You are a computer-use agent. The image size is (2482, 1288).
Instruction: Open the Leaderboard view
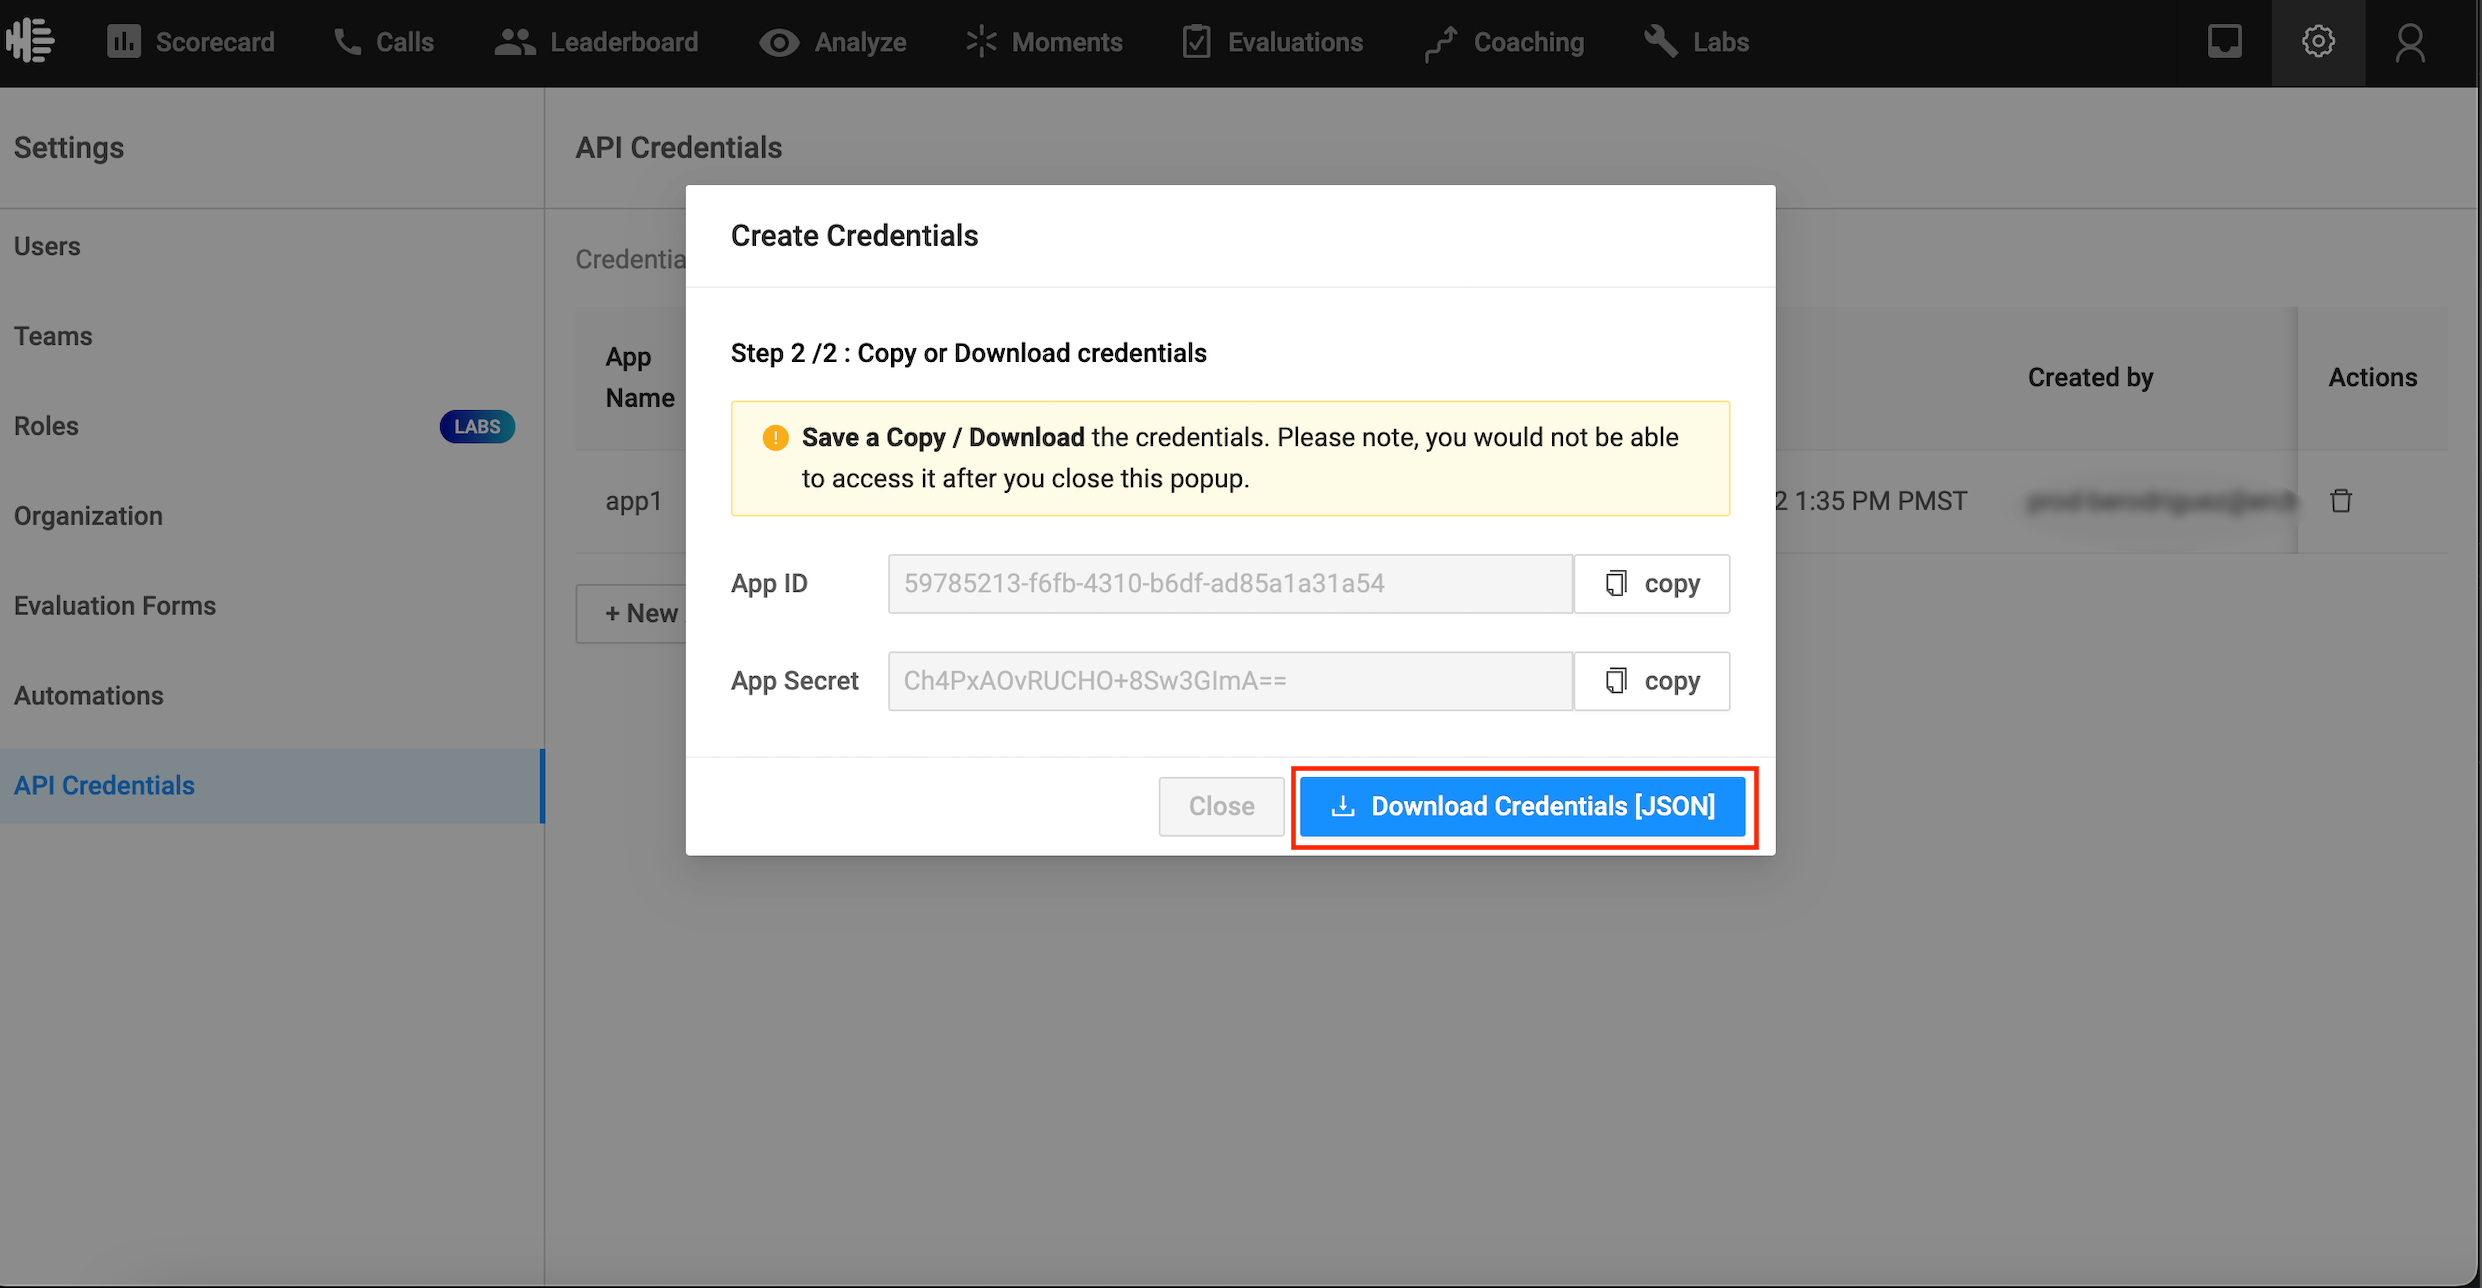597,42
